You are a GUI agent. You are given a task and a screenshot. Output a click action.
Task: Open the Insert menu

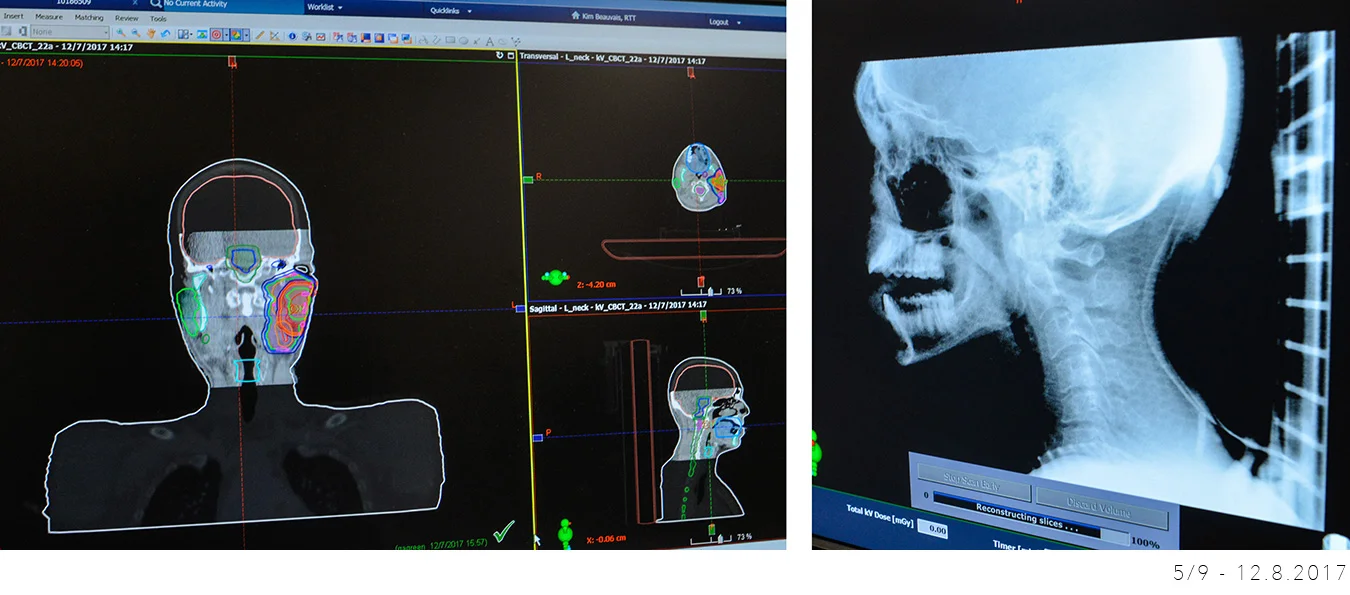pyautogui.click(x=13, y=17)
